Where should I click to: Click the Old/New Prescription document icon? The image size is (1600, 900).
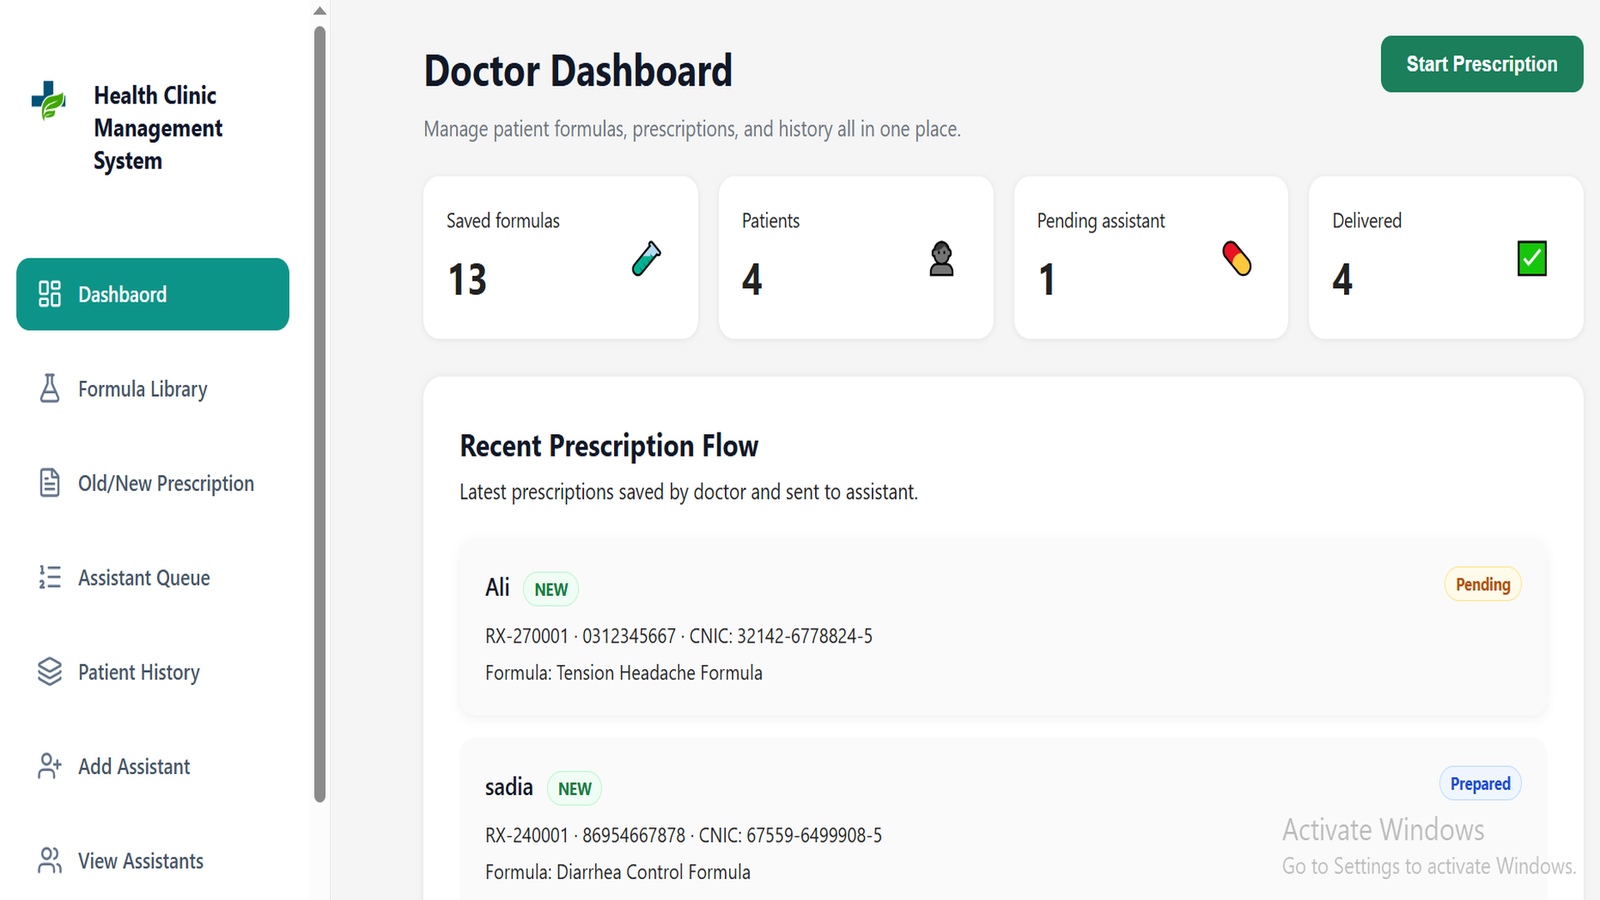(50, 483)
